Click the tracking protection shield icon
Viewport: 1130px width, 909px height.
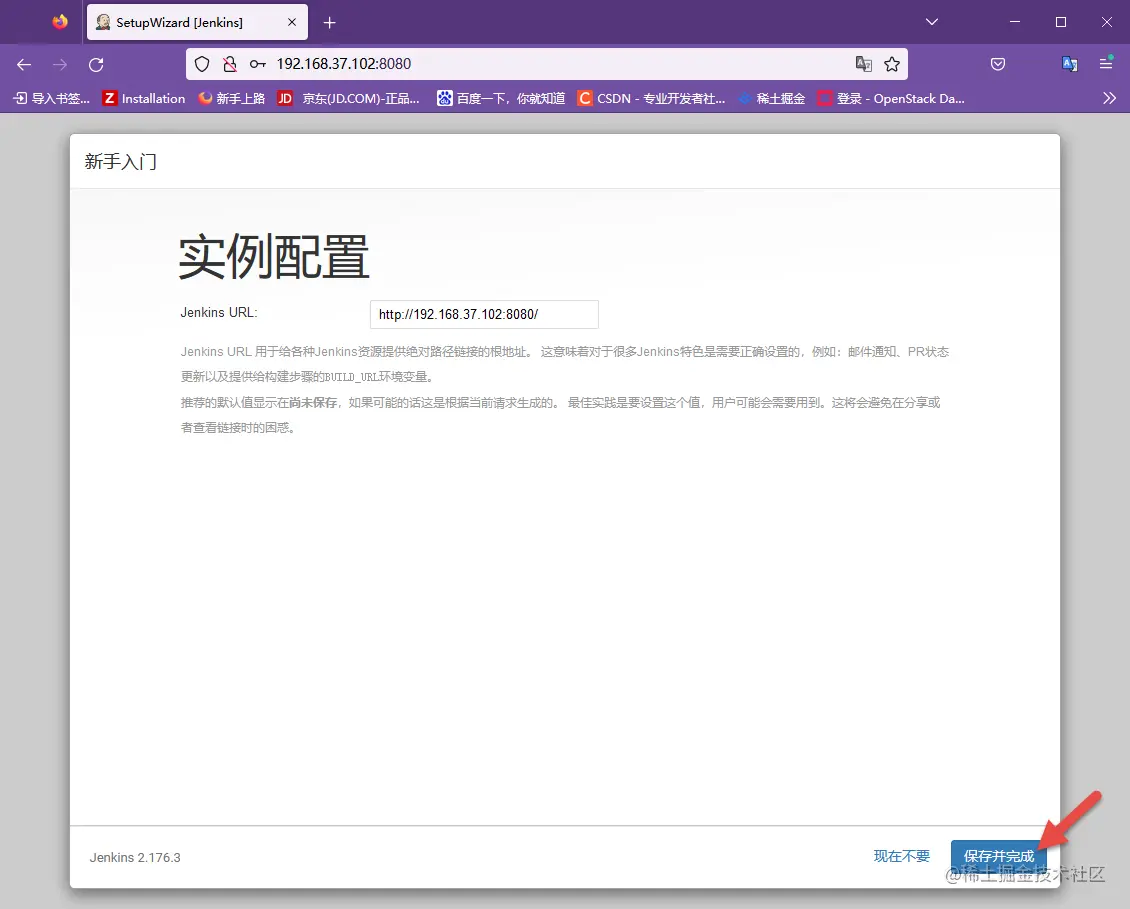coord(203,64)
